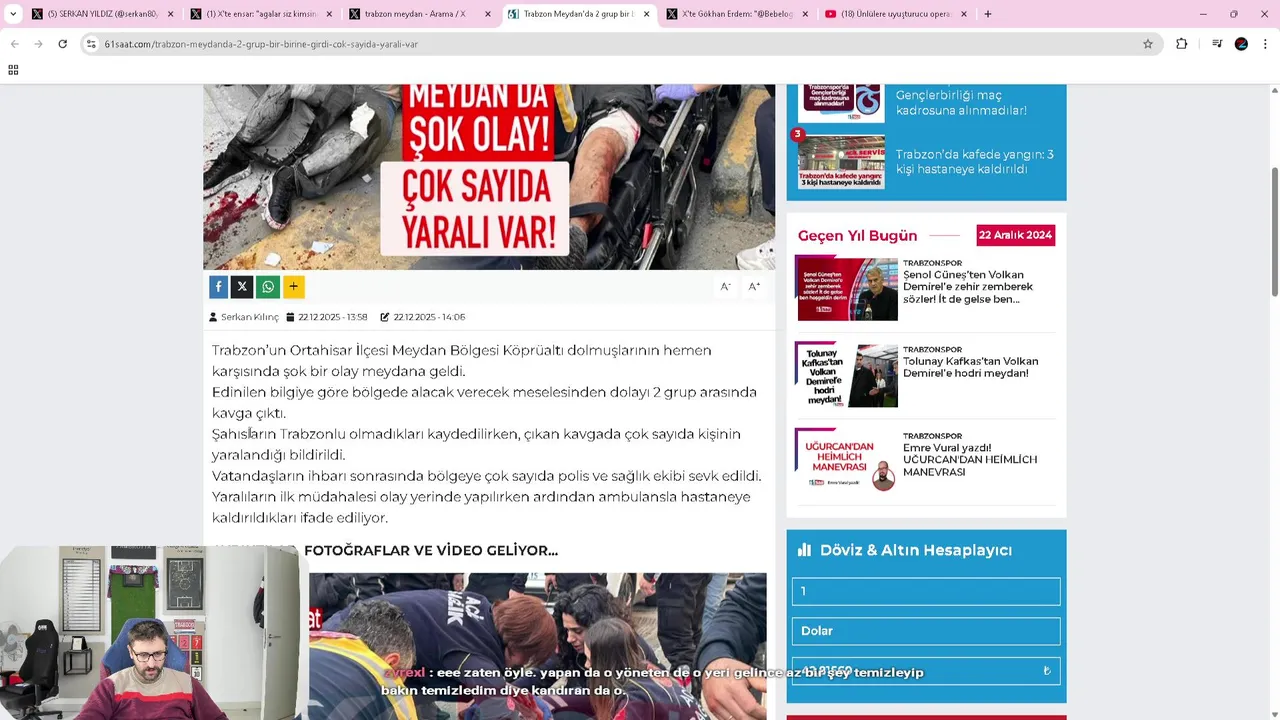The image size is (1280, 720).
Task: Expand the tab search dropdown
Action: pyautogui.click(x=13, y=14)
